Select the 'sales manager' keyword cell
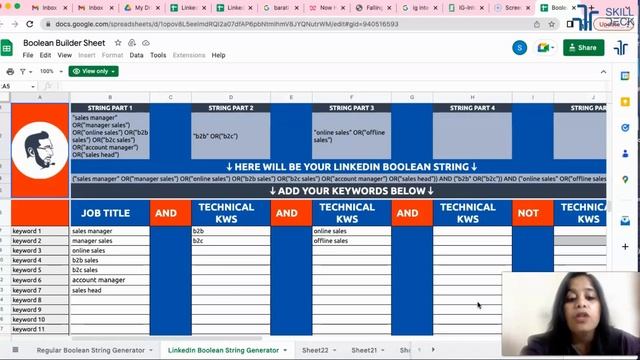Image resolution: width=640 pixels, height=360 pixels. (x=110, y=231)
